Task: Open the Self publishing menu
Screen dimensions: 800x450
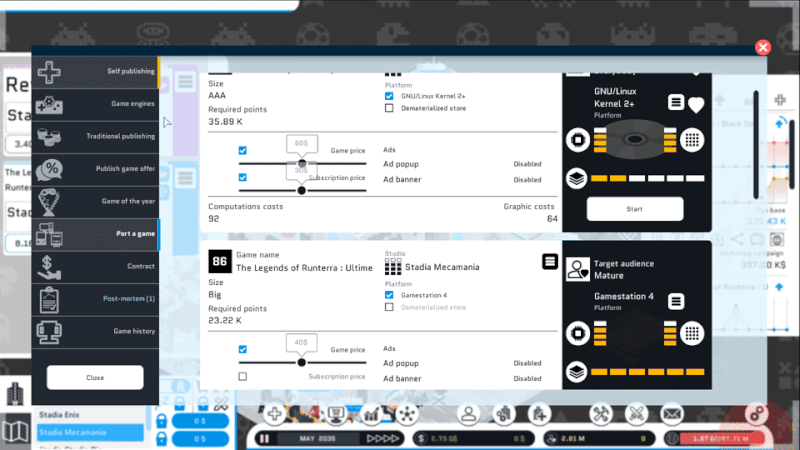Action: coord(95,71)
